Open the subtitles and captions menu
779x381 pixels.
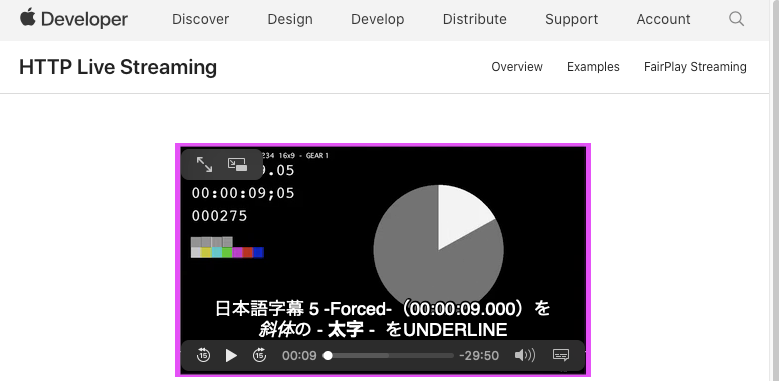coord(561,355)
